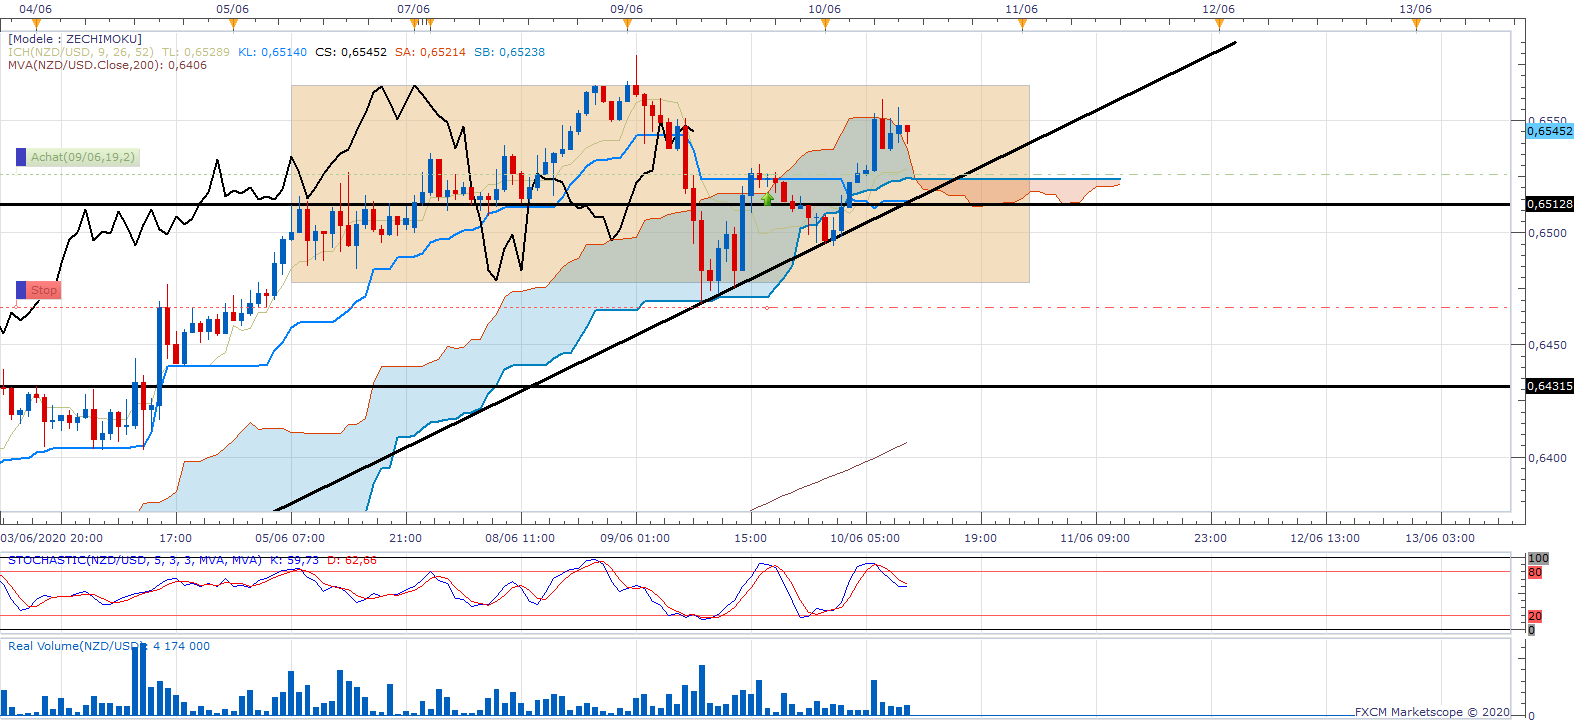
Task: Select the MVA(NZD/USD.Close,200) indicator label
Action: [x=86, y=65]
